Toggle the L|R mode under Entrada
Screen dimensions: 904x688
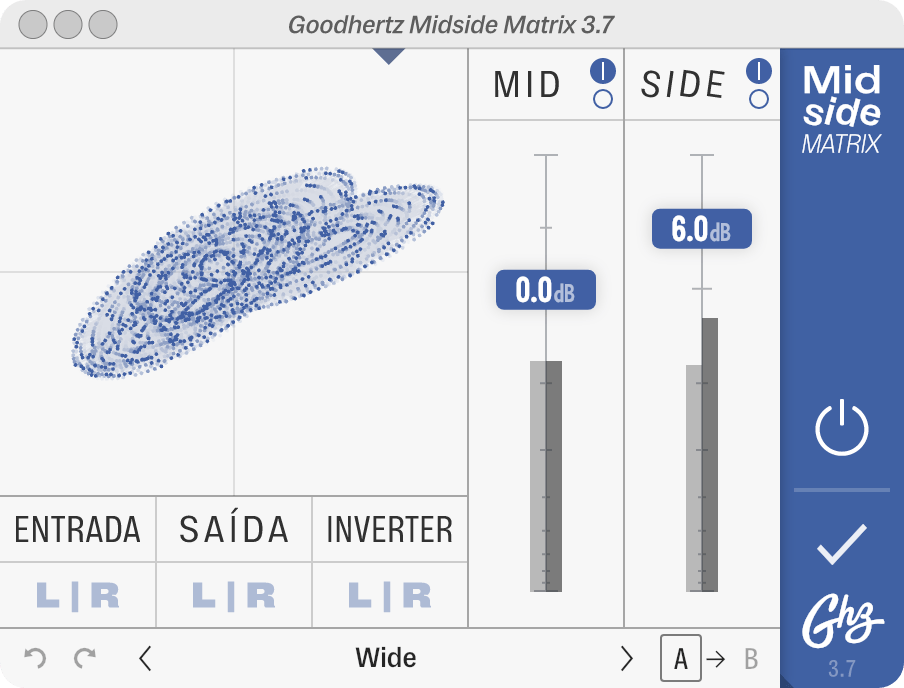(x=78, y=596)
